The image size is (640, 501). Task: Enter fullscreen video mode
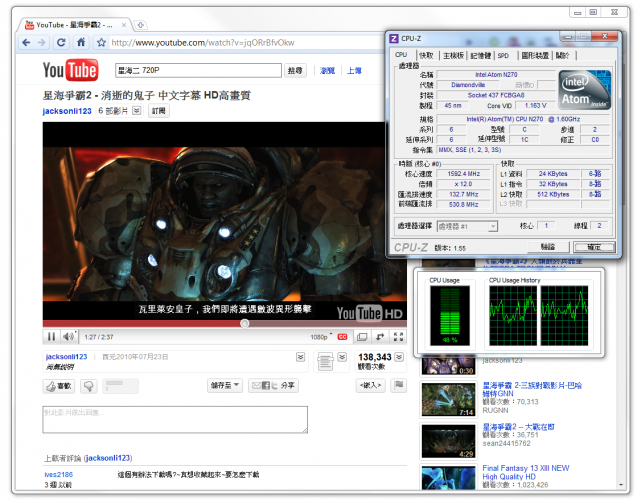pyautogui.click(x=398, y=337)
